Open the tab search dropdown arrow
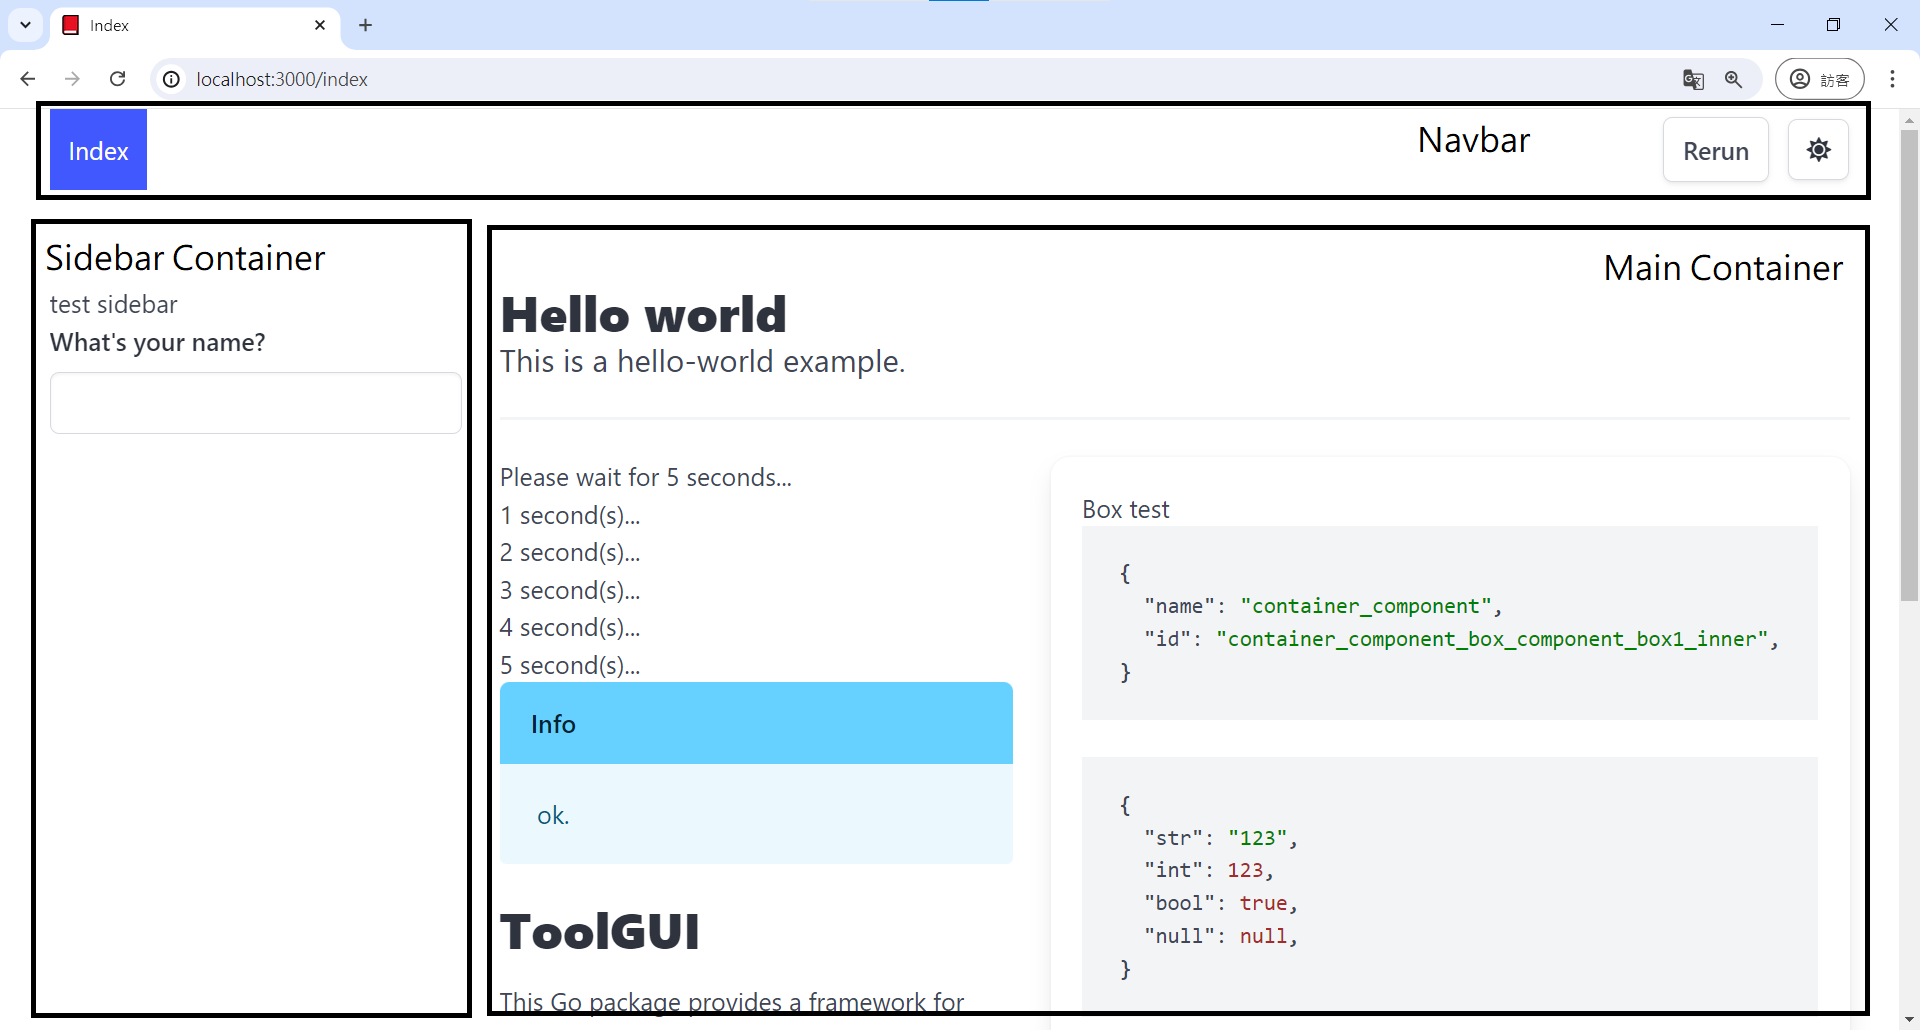The width and height of the screenshot is (1920, 1030). point(25,25)
